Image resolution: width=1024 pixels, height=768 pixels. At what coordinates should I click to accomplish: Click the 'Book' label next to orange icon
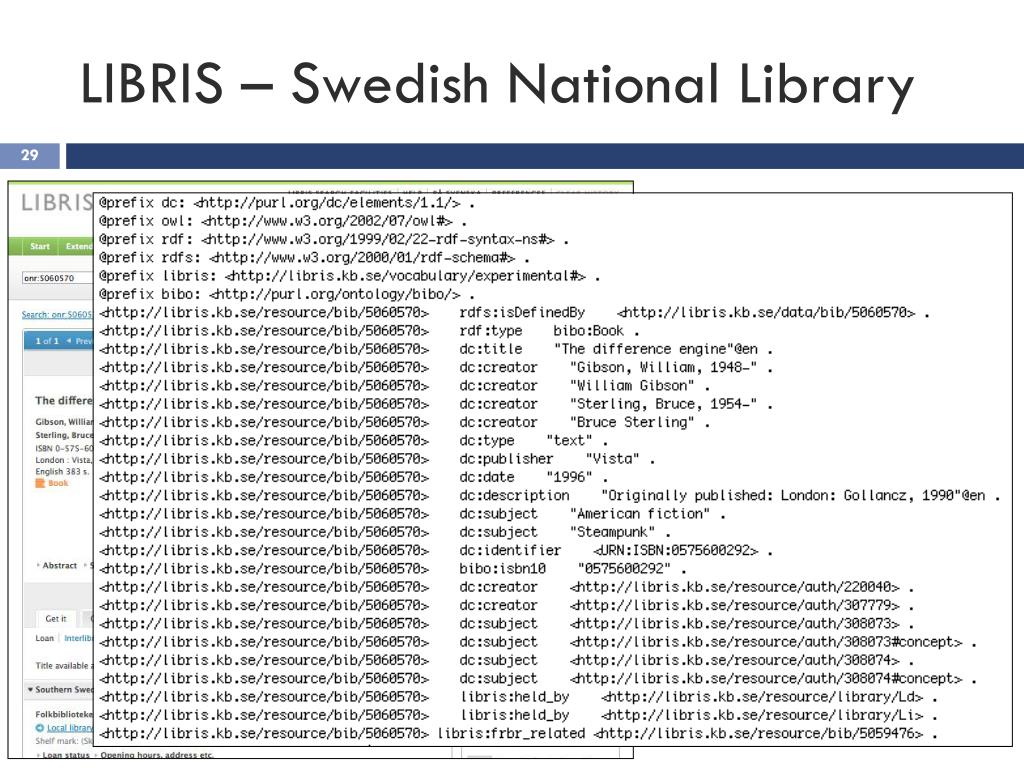click(x=58, y=483)
